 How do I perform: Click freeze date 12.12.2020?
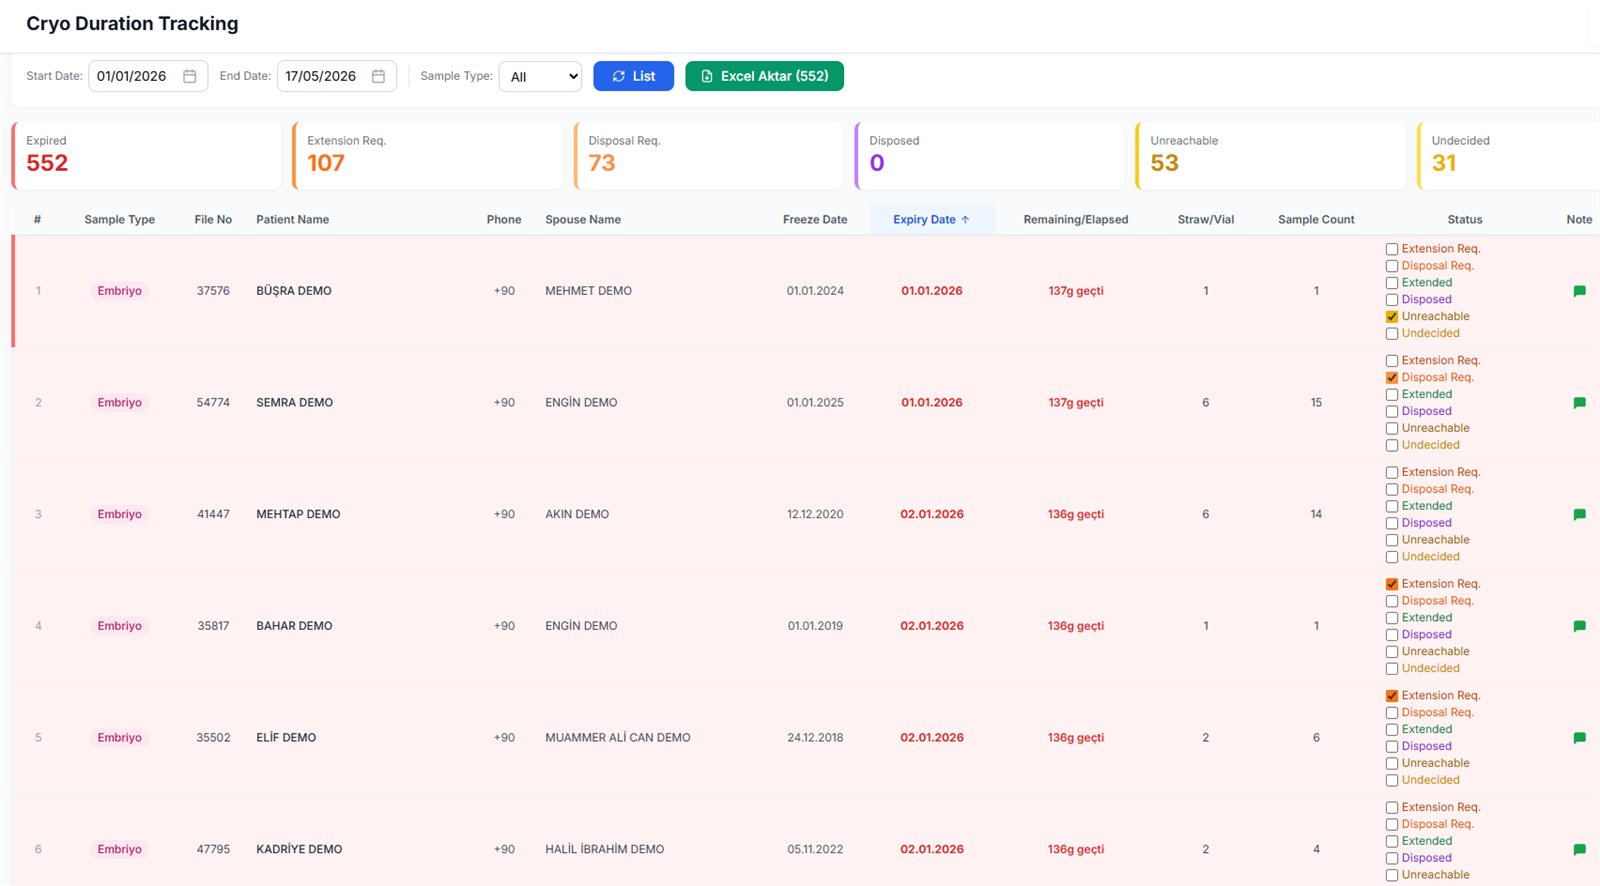(x=815, y=514)
